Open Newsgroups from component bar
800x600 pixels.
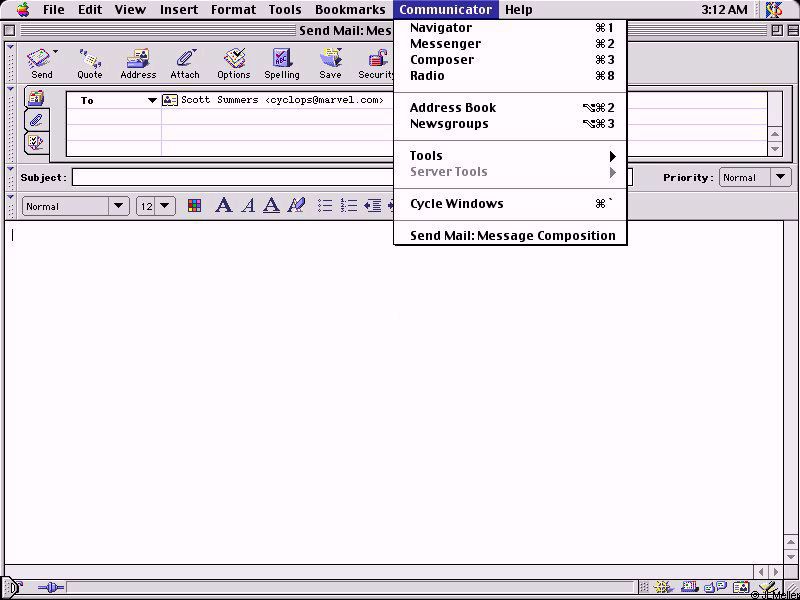pos(715,587)
